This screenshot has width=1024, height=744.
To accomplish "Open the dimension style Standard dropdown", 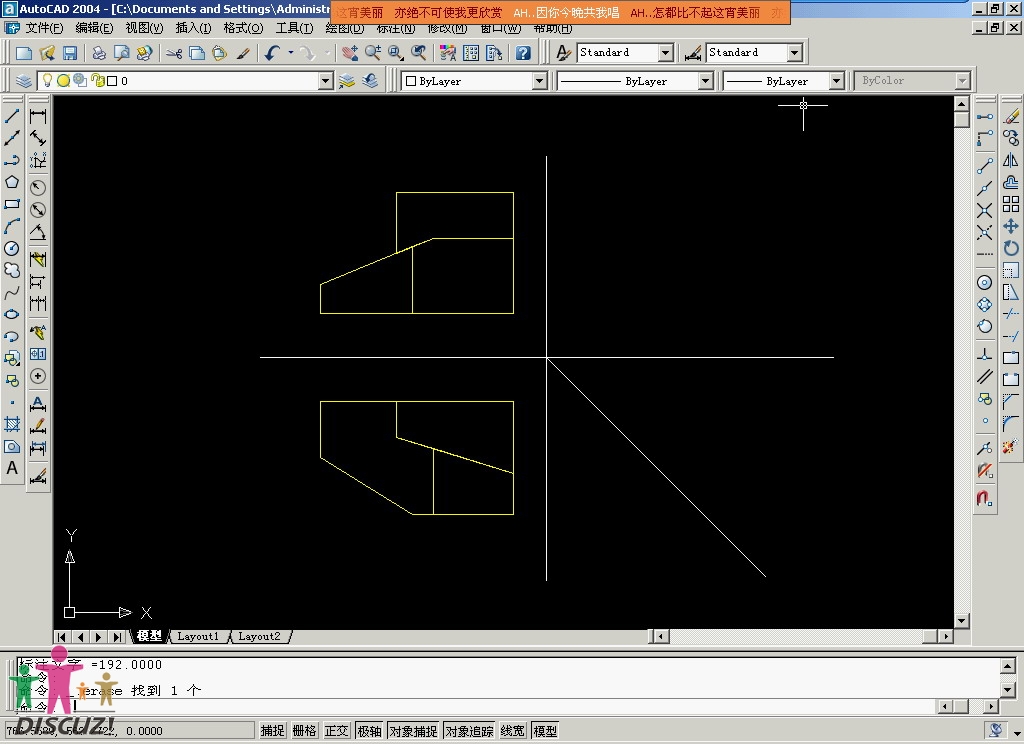I will [795, 52].
